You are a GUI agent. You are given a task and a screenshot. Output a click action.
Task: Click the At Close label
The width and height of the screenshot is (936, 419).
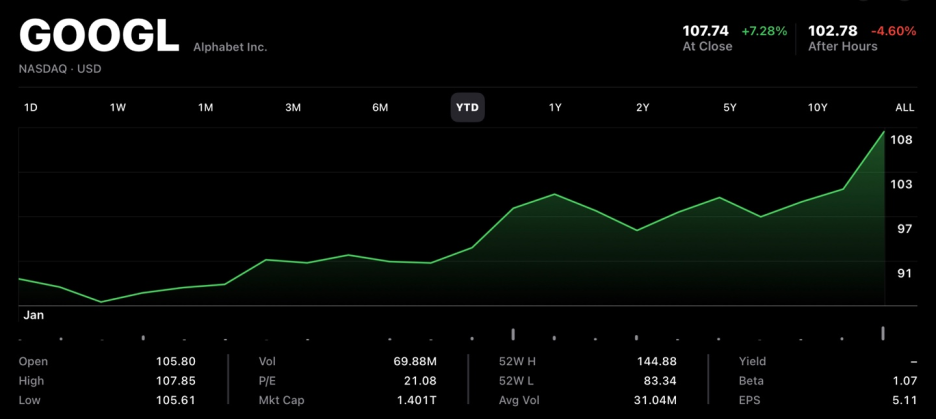point(707,47)
